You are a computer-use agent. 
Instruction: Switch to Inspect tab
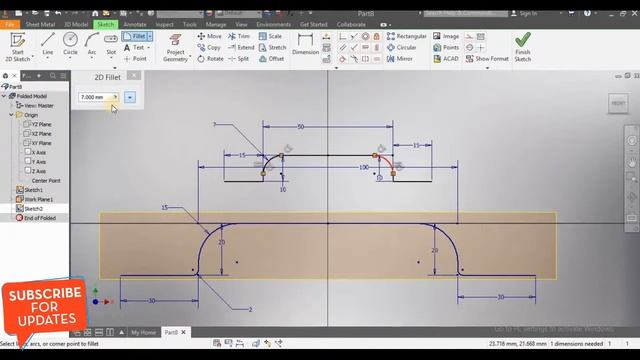[x=164, y=24]
